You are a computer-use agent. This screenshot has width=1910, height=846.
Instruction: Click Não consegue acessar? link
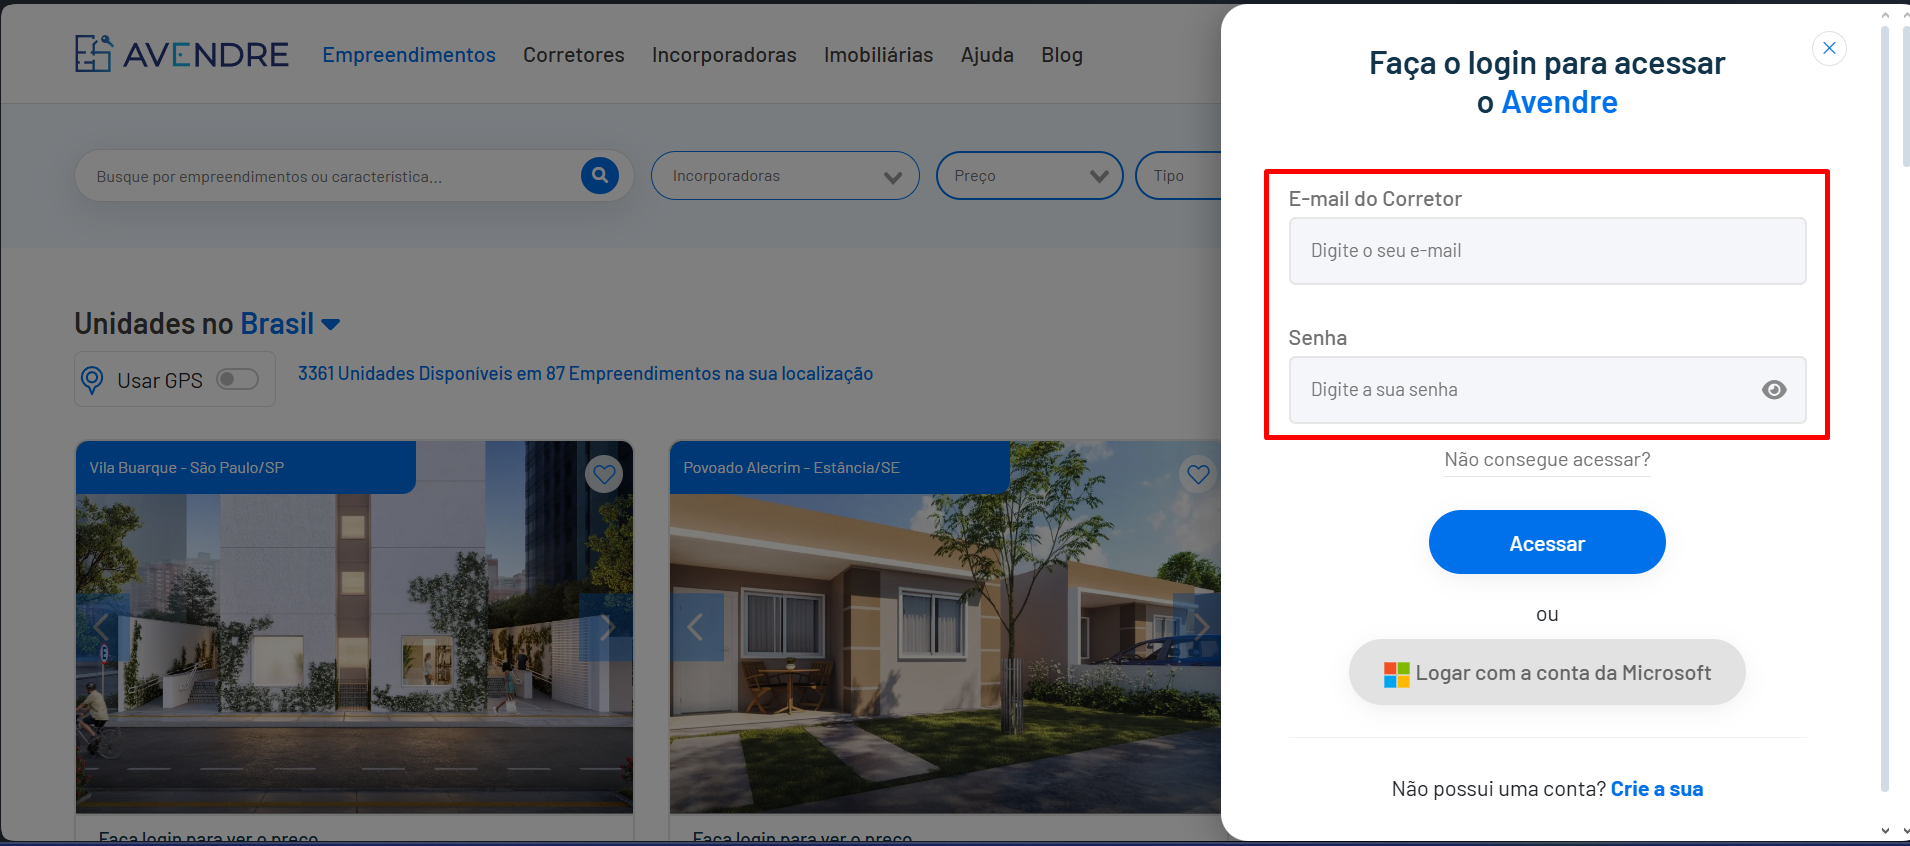point(1547,459)
